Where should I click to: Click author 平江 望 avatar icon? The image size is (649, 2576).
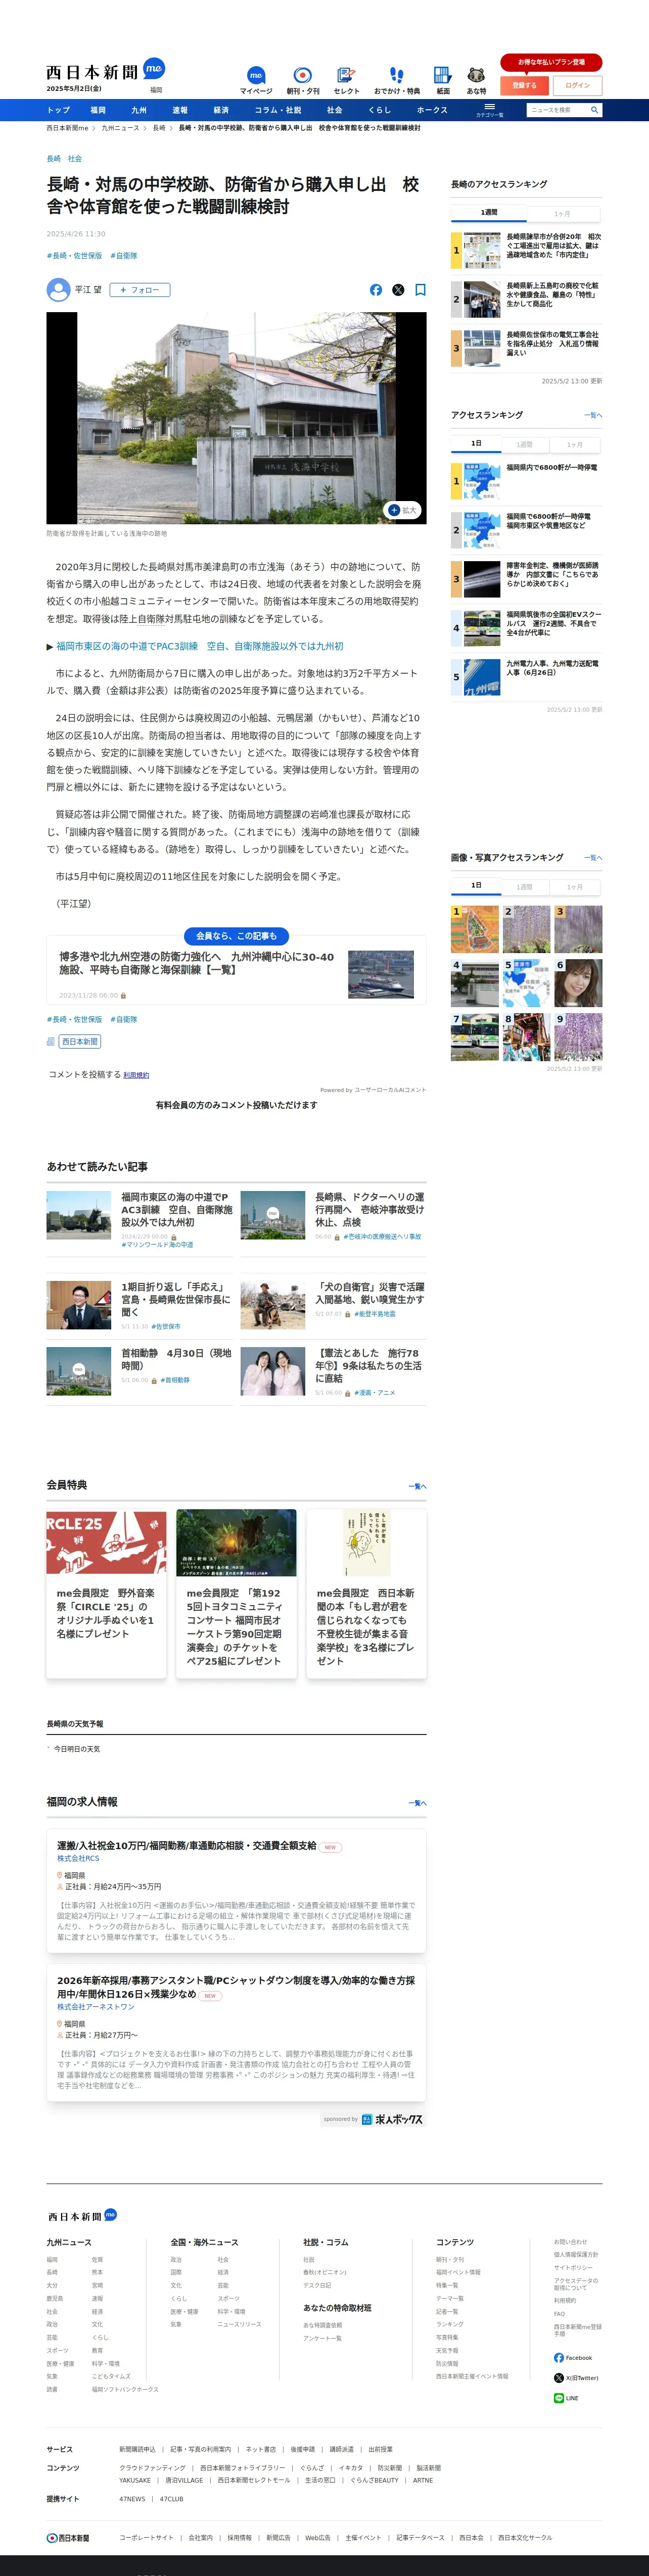(58, 290)
